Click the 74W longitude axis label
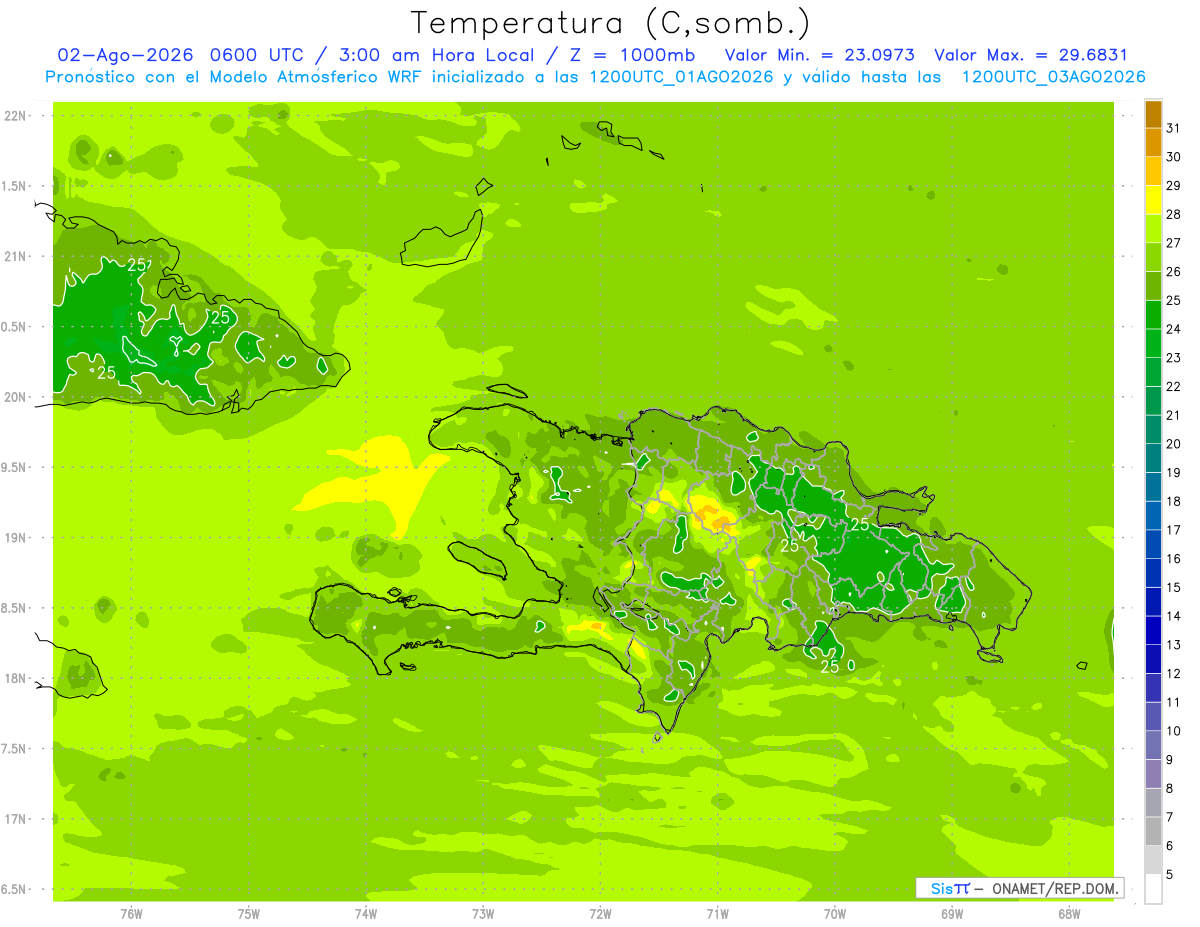This screenshot has height=927, width=1200. (366, 913)
